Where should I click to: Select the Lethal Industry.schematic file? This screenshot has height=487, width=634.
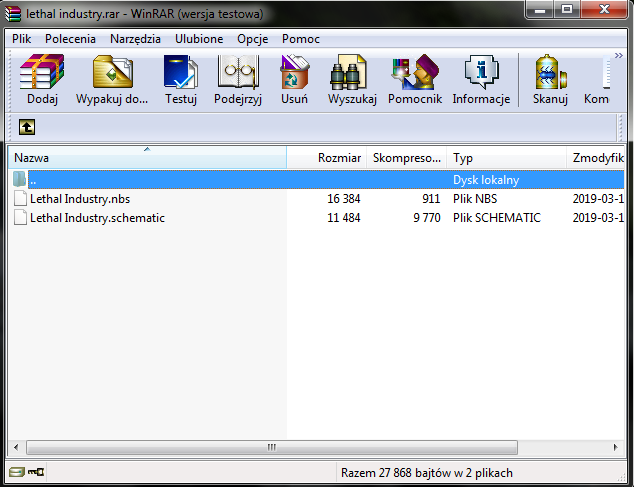(96, 218)
